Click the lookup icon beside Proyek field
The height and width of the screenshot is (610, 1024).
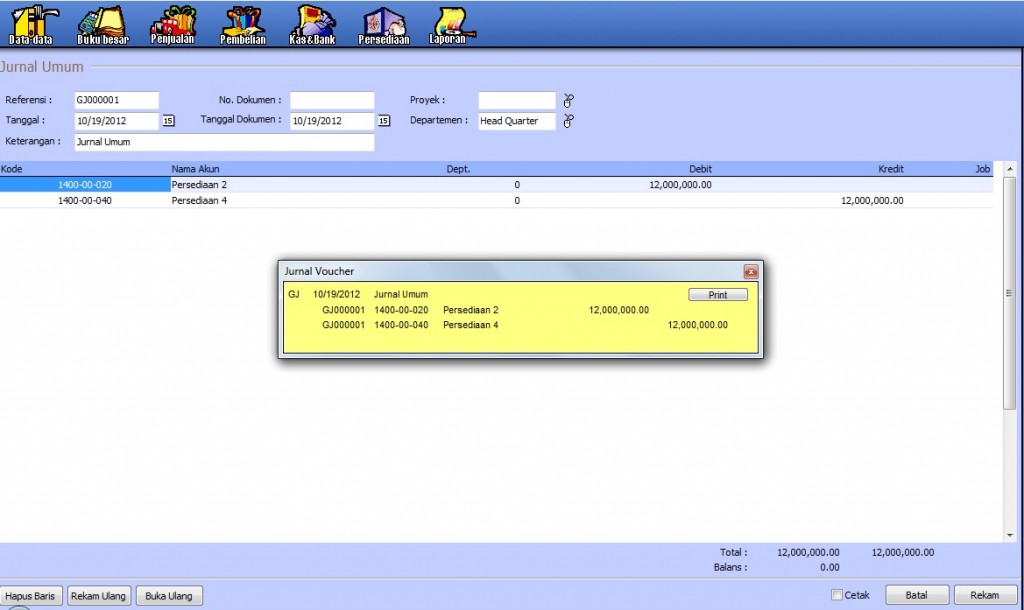pos(569,100)
